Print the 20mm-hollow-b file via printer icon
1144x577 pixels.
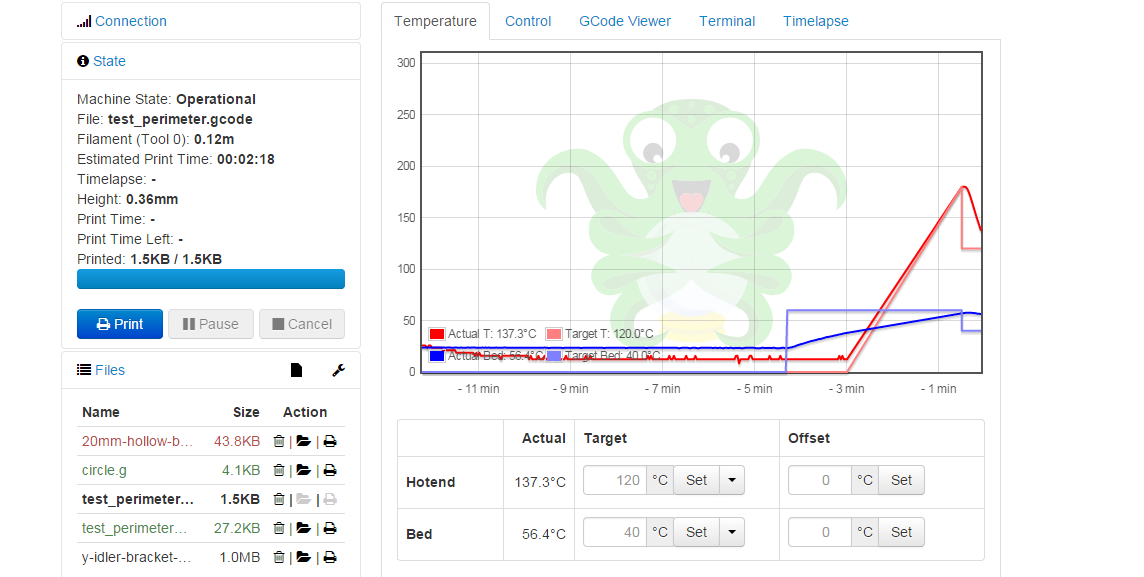(330, 441)
